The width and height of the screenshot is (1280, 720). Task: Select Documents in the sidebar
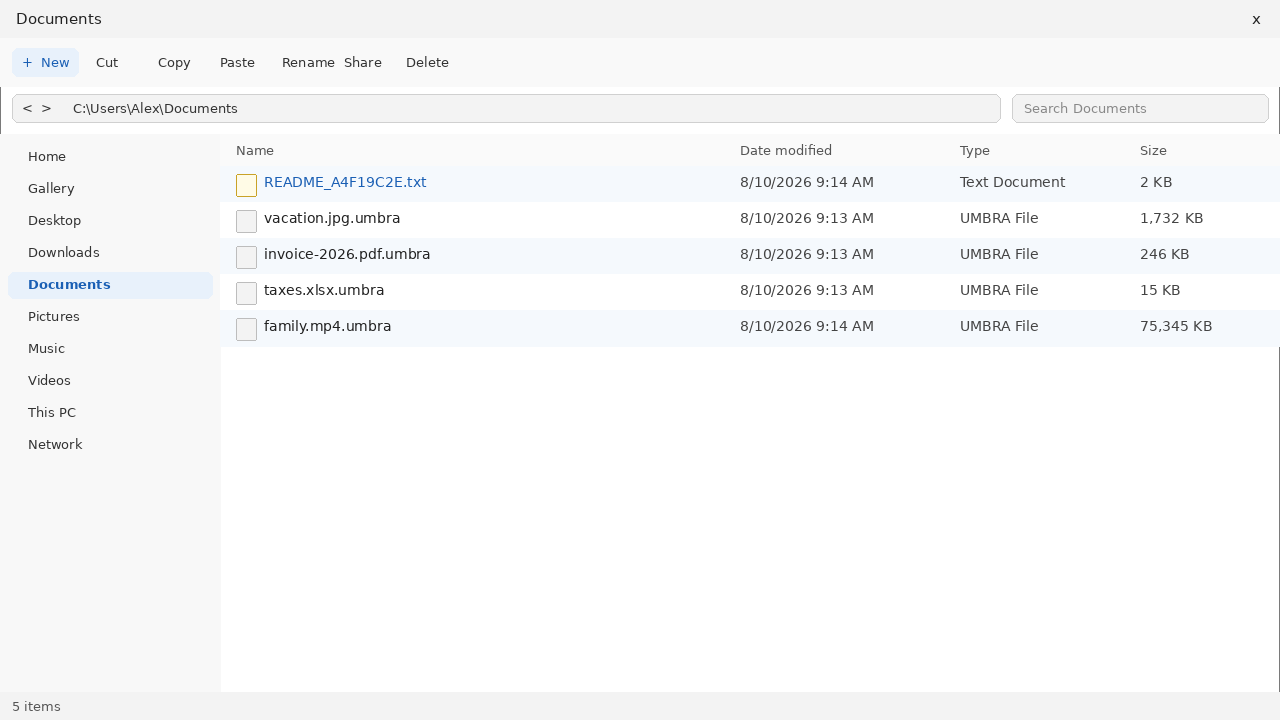(x=110, y=285)
